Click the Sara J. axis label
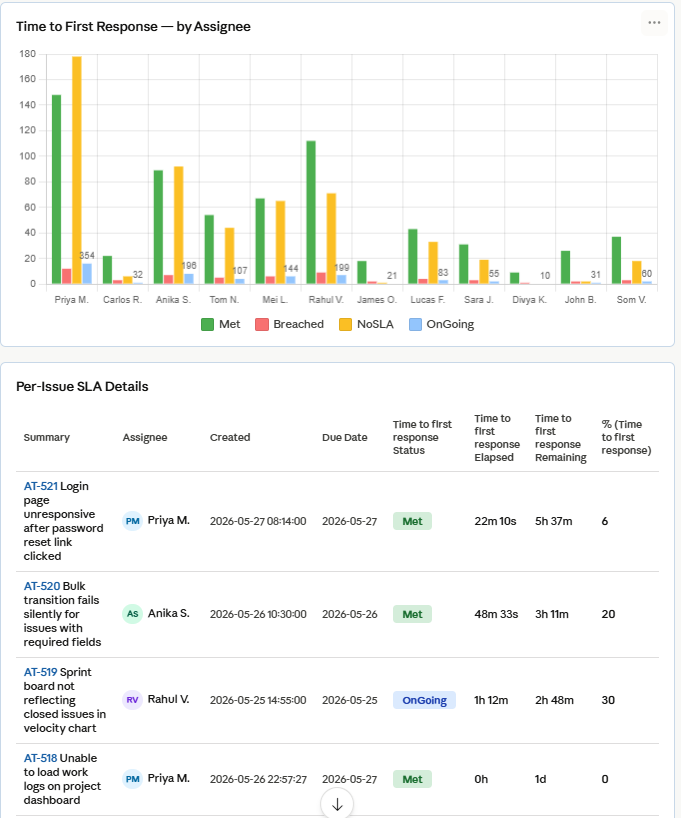The image size is (681, 818). [479, 300]
